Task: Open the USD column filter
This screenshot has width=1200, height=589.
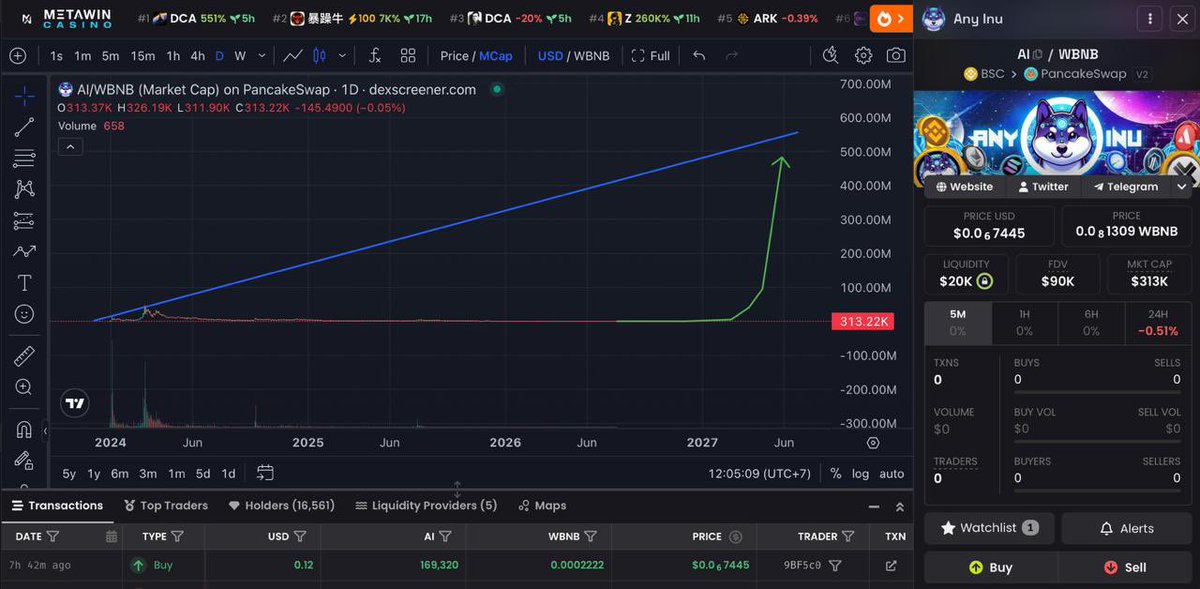Action: click(x=300, y=536)
